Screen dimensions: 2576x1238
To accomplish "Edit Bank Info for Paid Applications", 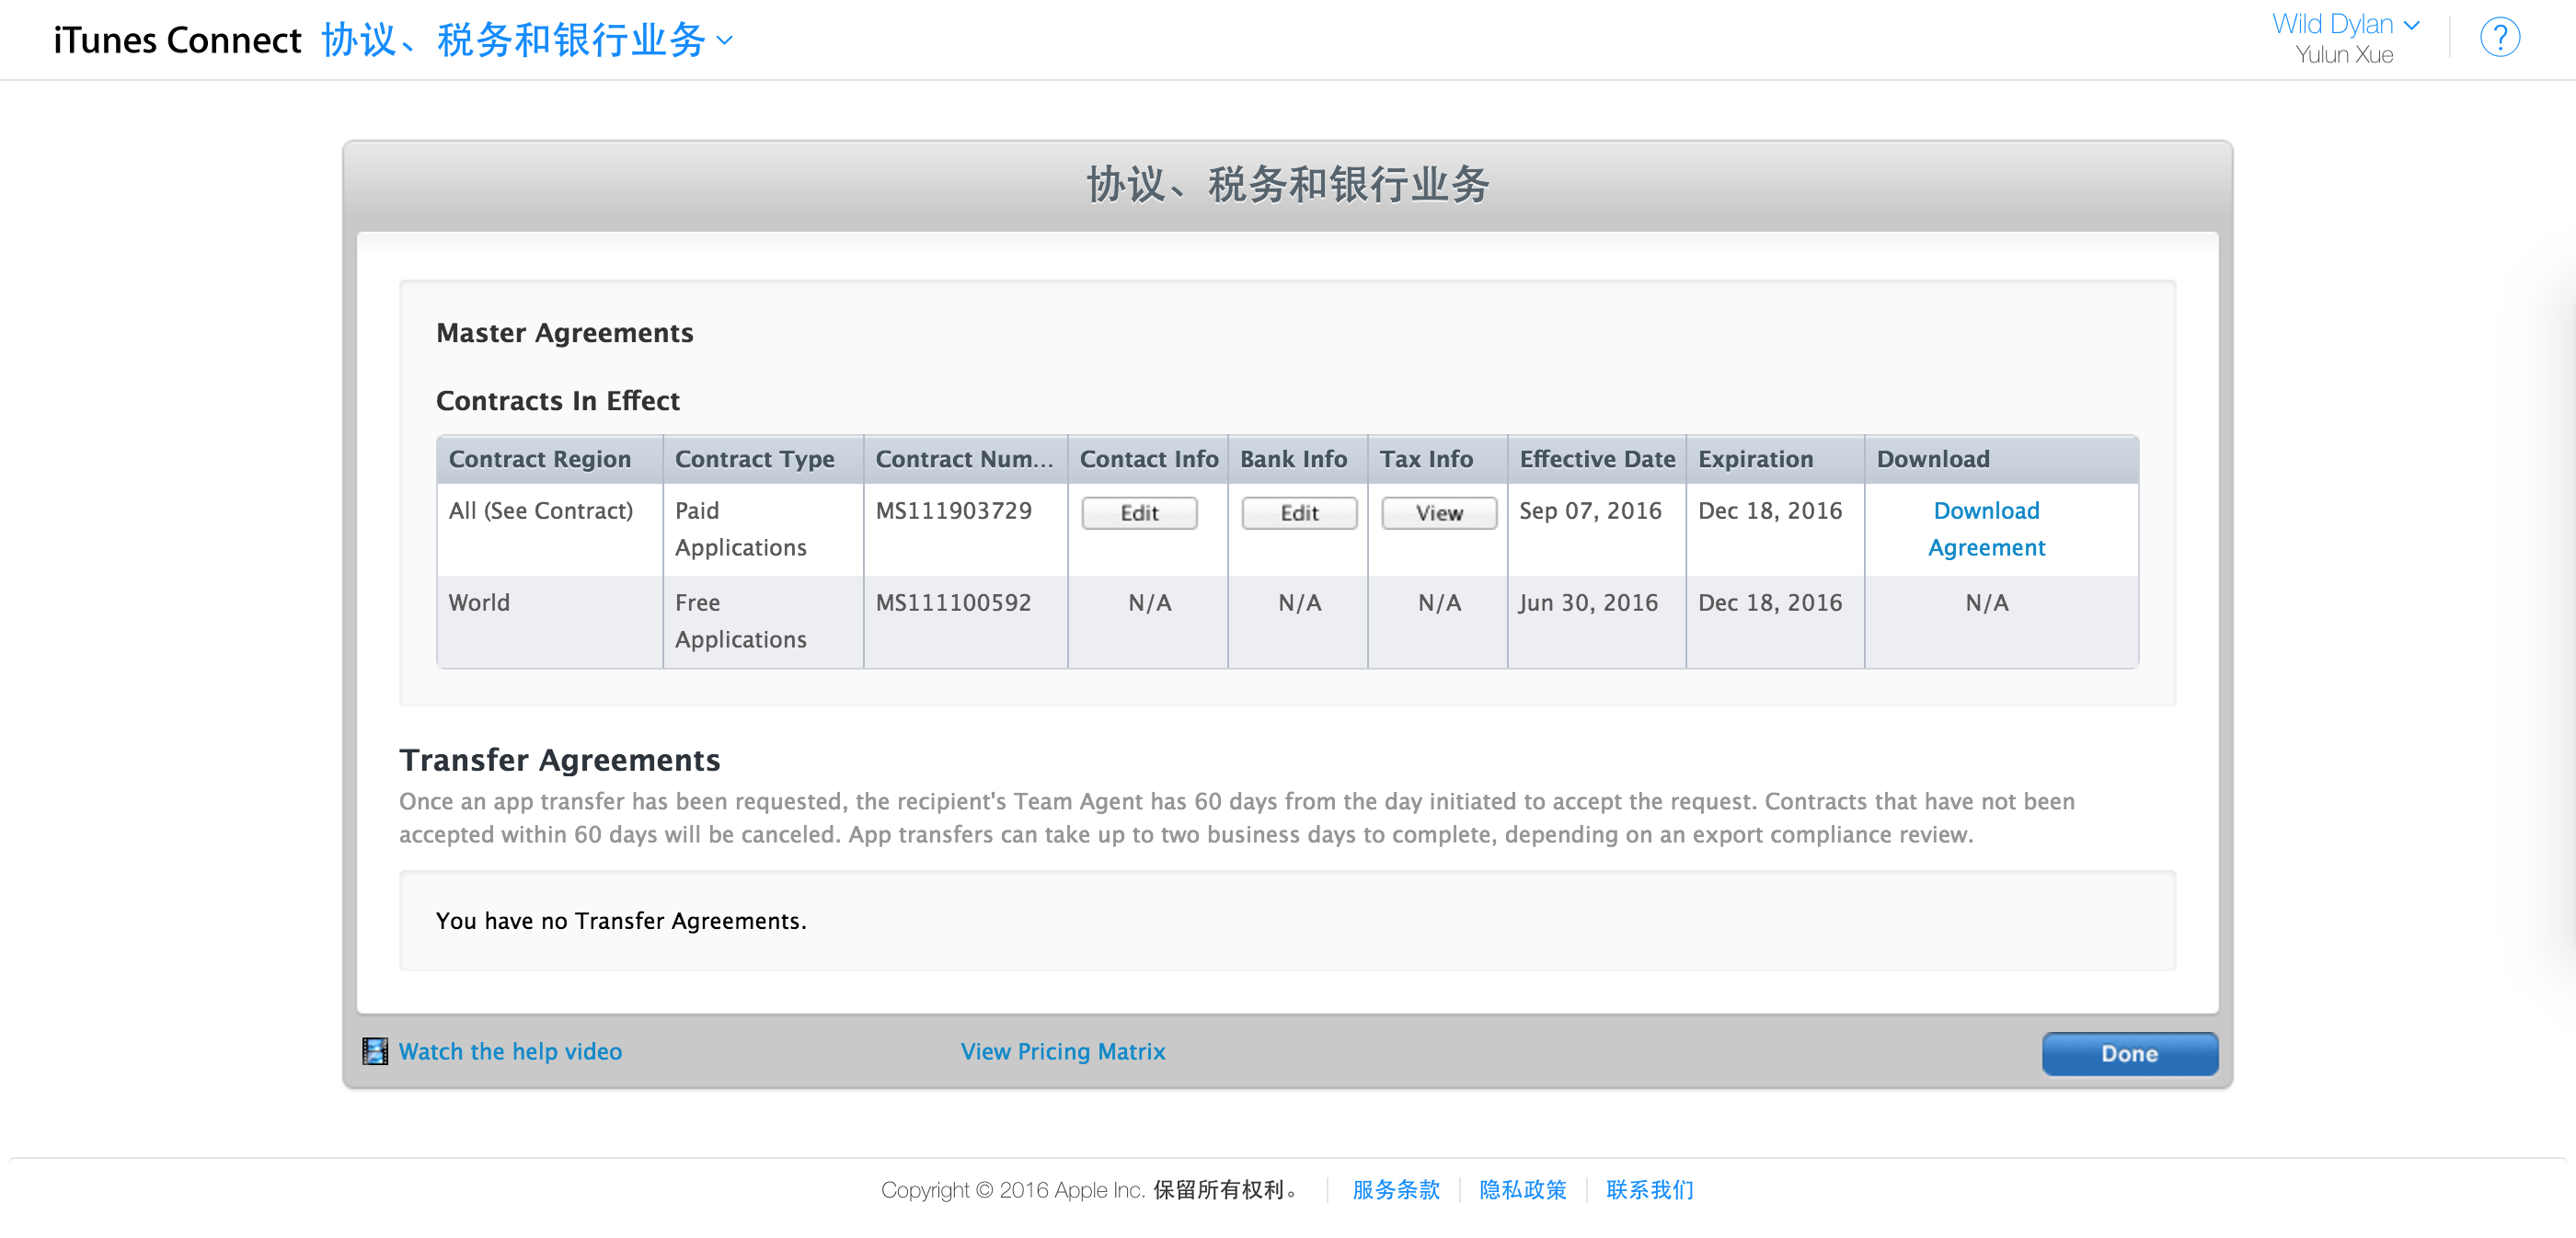I will click(1298, 513).
